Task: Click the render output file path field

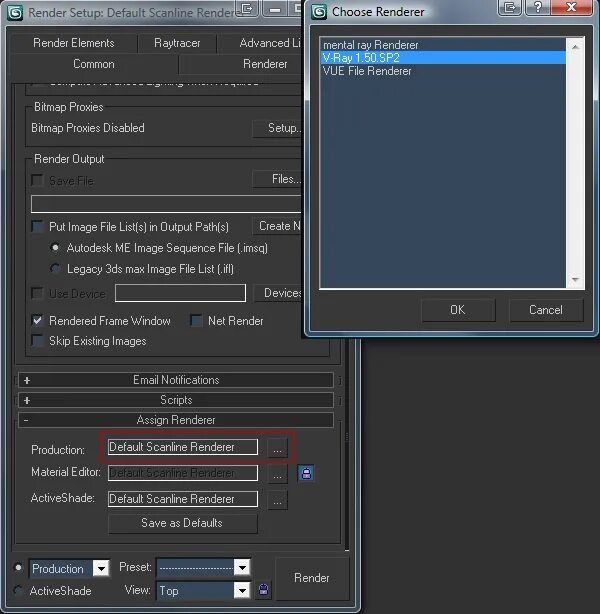Action: (x=166, y=204)
